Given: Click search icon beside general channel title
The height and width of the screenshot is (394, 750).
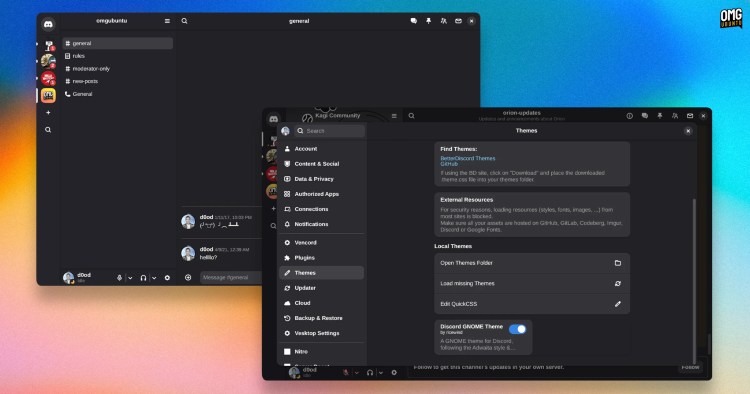Looking at the screenshot, I should pos(184,21).
